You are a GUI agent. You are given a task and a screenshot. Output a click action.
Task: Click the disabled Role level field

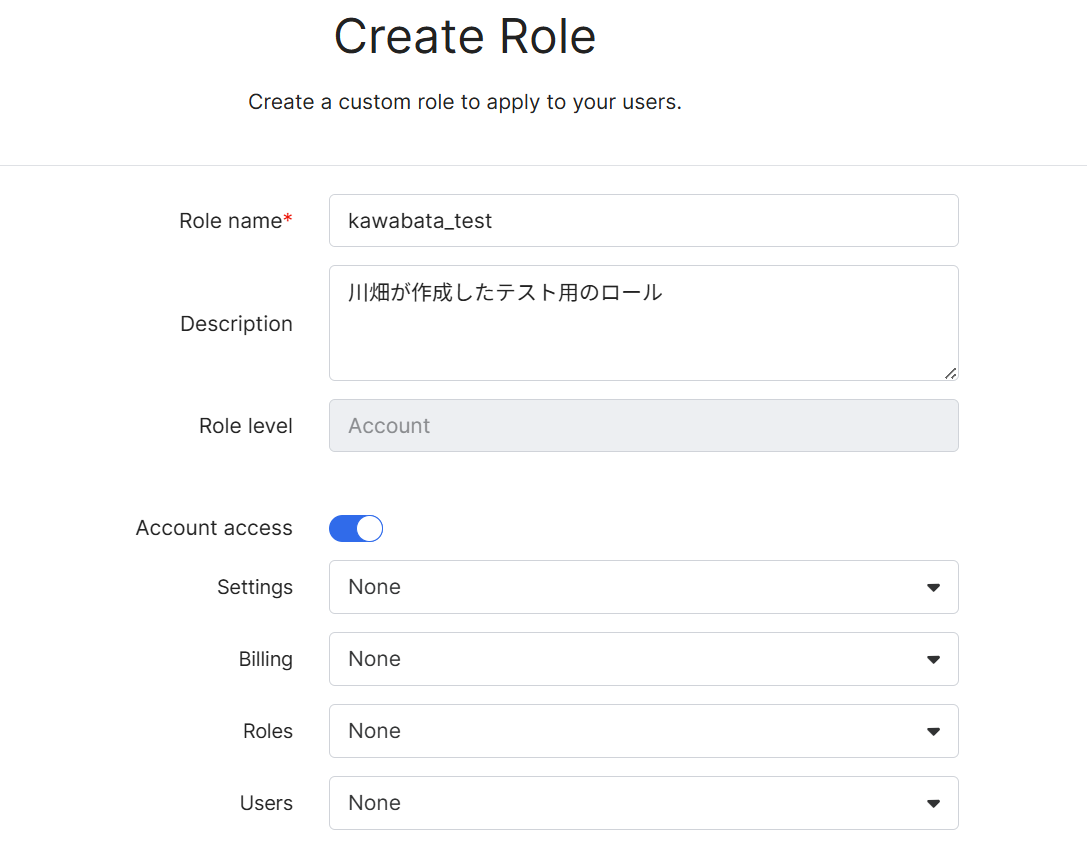click(x=643, y=426)
